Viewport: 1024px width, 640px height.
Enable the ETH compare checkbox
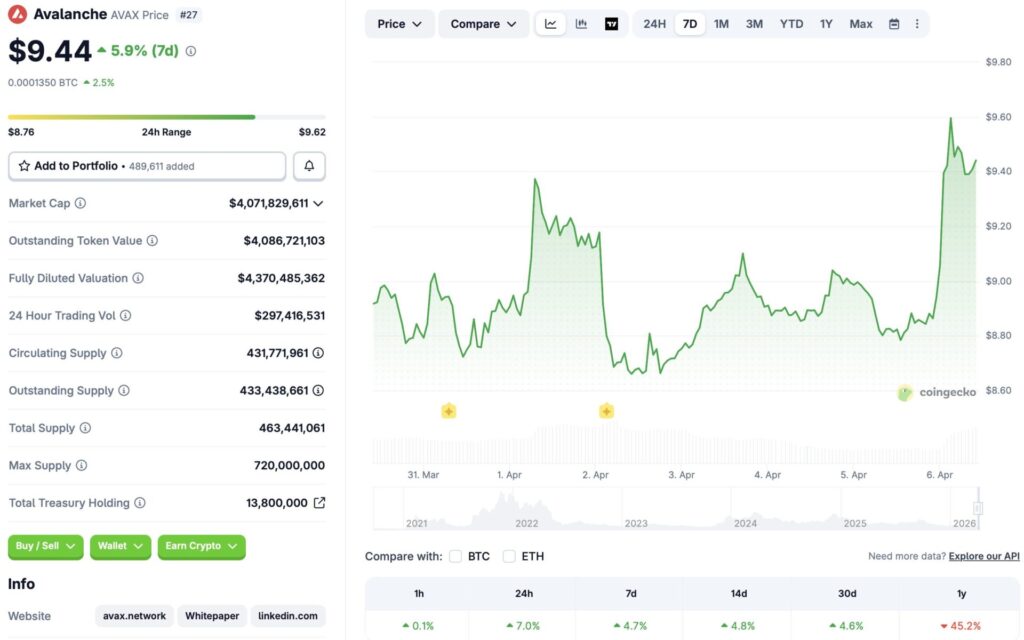[509, 556]
